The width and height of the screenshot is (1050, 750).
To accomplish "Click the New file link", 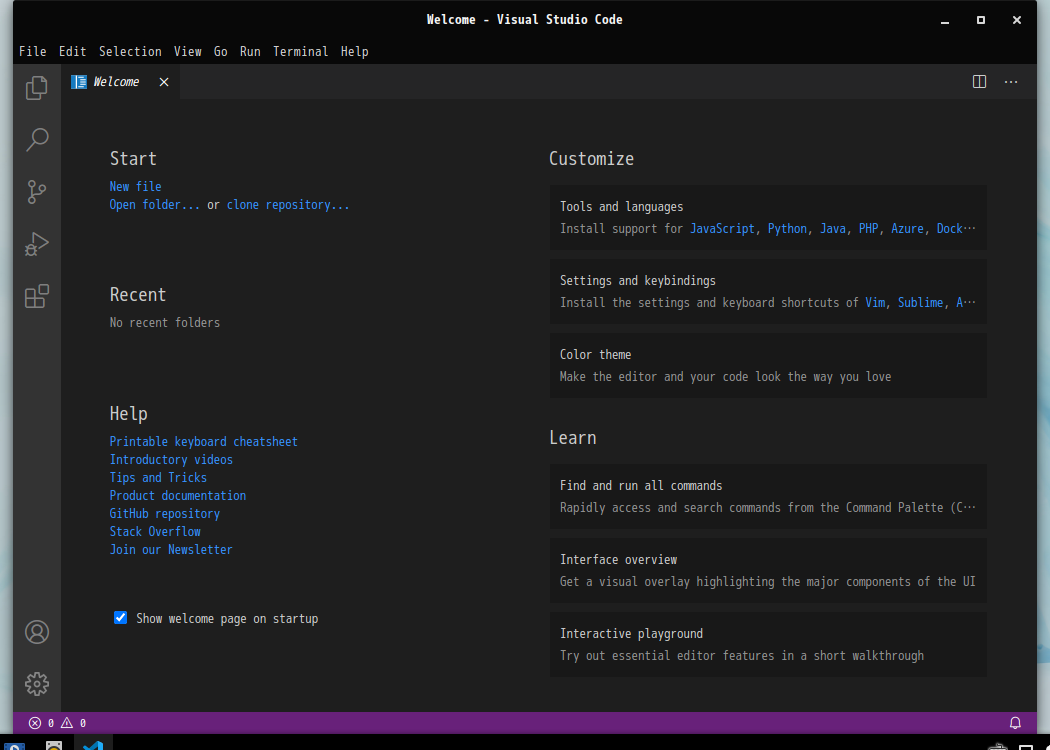I will [x=135, y=186].
